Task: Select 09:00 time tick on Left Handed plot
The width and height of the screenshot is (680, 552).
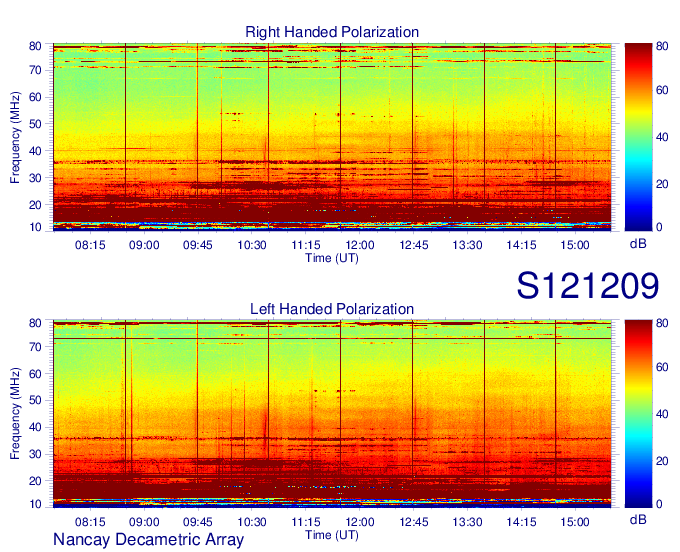Action: pos(144,522)
